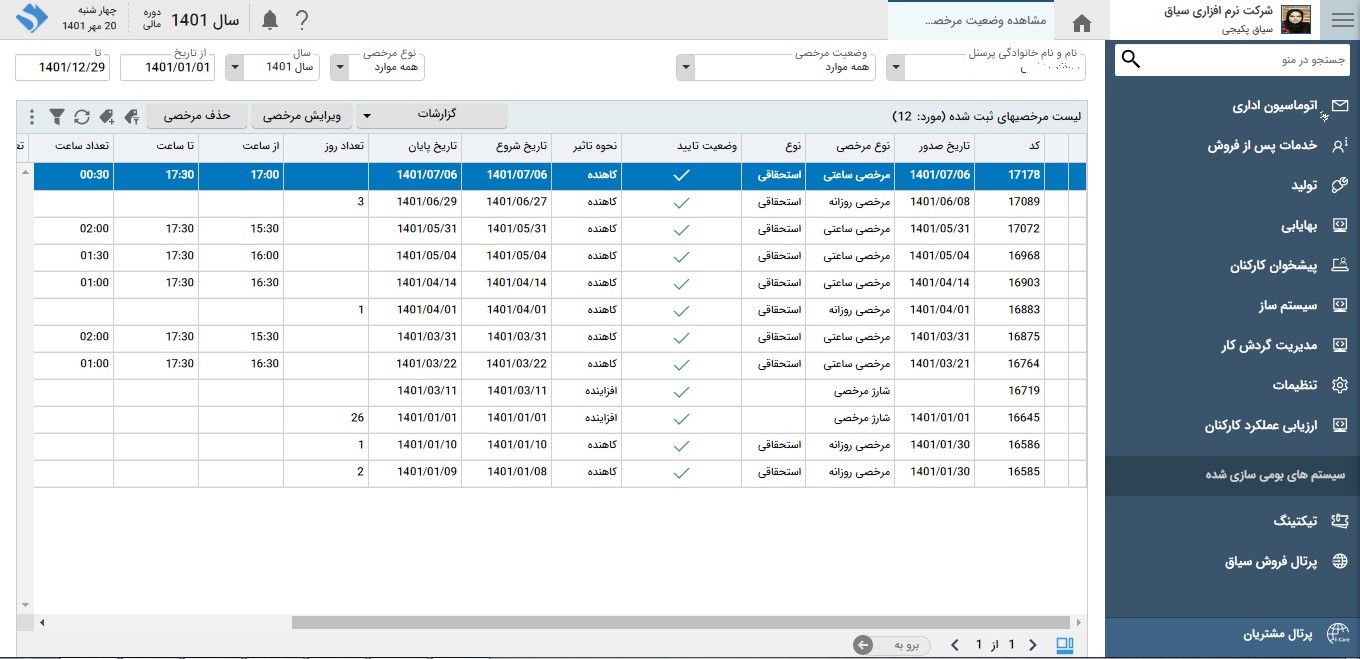Open the سال 1401 year dropdown
The width and height of the screenshot is (1360, 659).
pyautogui.click(x=235, y=68)
